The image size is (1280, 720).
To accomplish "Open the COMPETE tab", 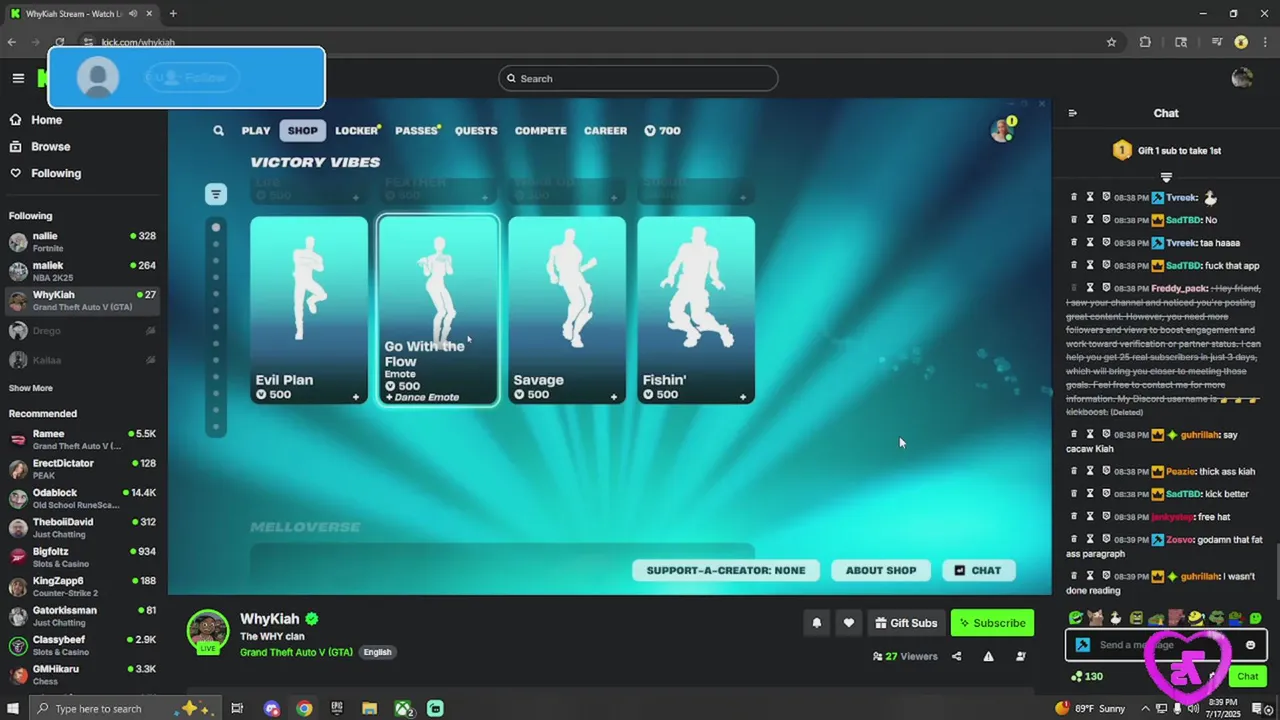I will point(541,130).
